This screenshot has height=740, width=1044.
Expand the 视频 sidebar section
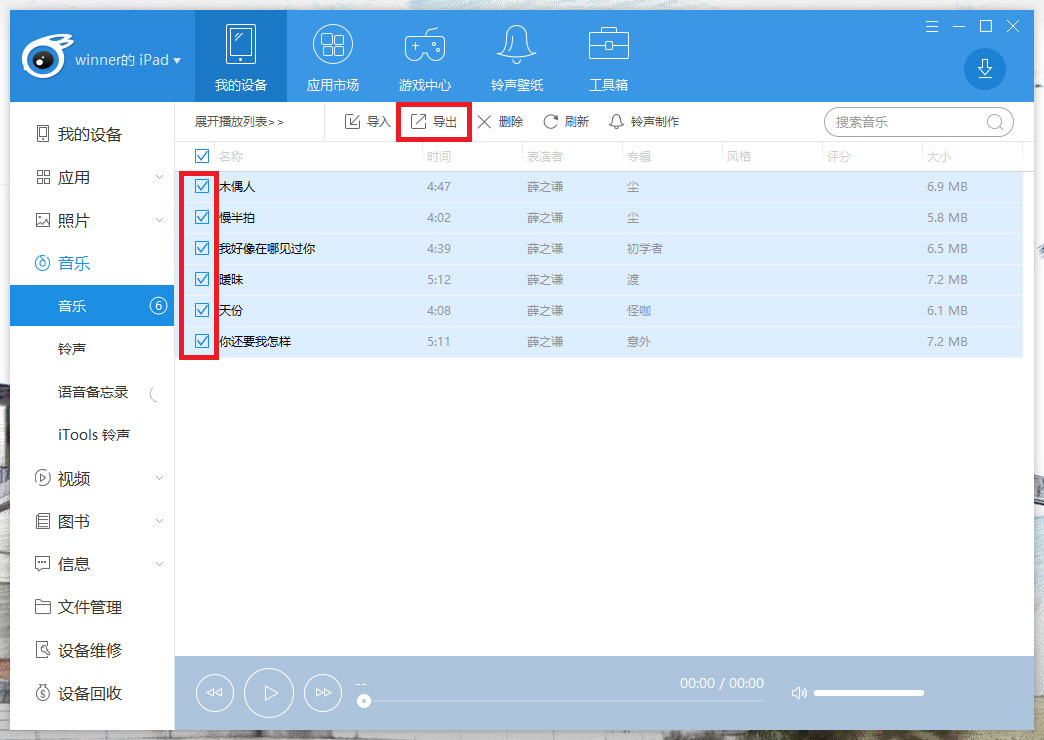[159, 479]
